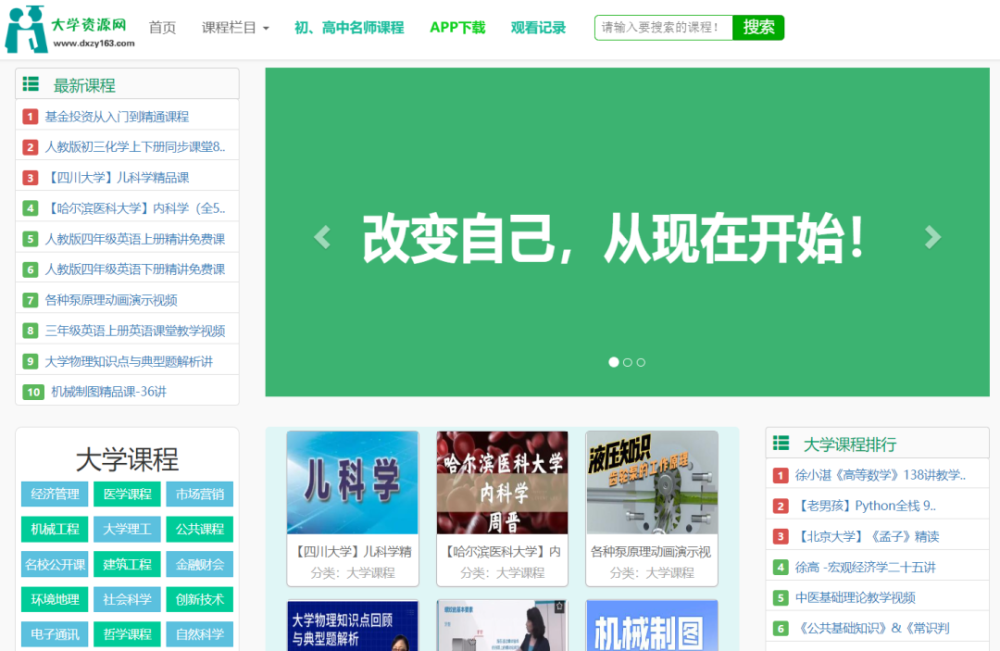Viewport: 1000px width, 651px height.
Task: Open ranked 《公共基础知识》&《常识判 link
Action: [x=872, y=628]
